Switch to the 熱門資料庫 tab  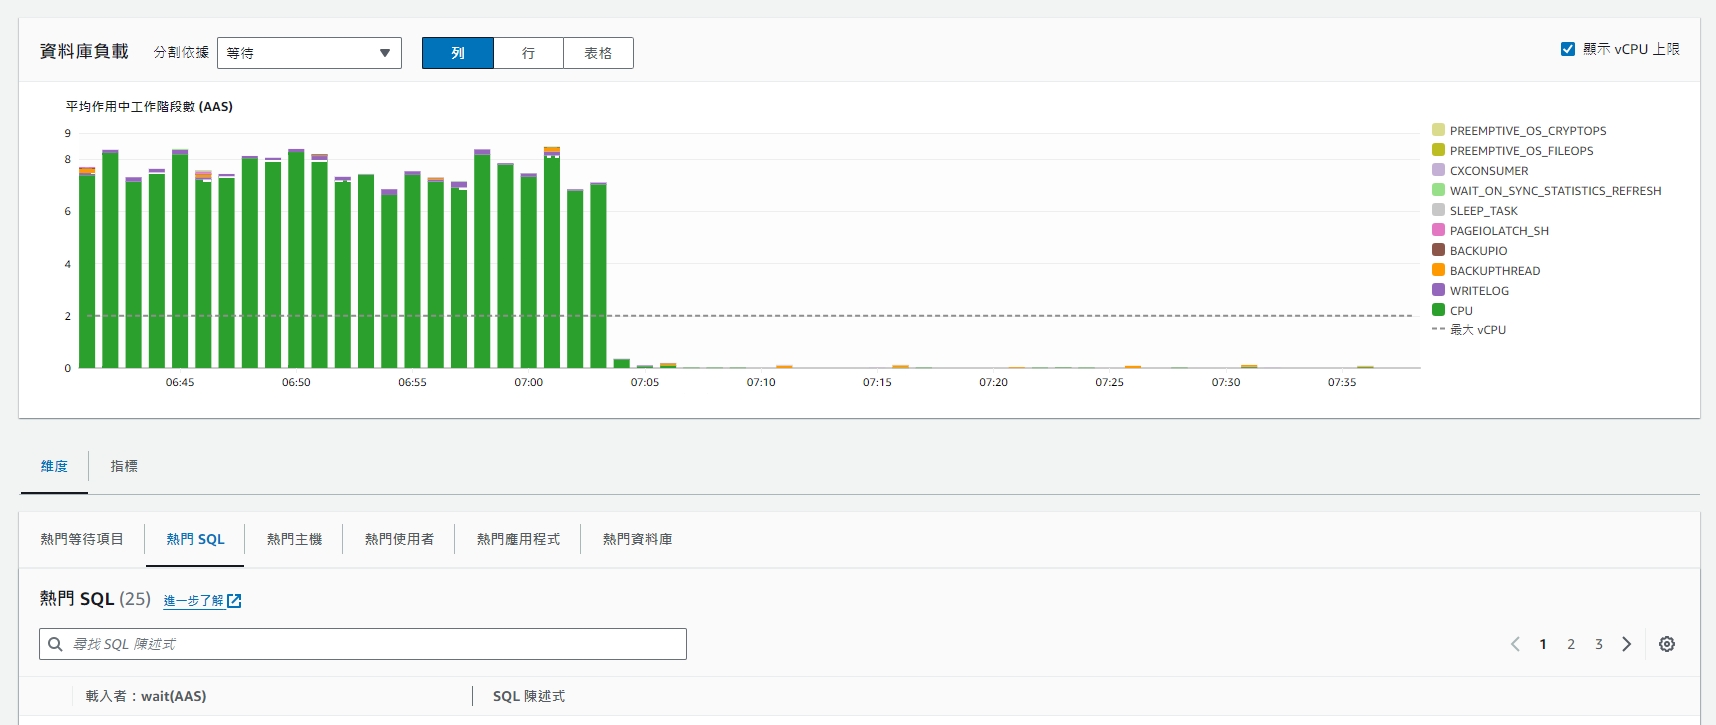tap(637, 539)
